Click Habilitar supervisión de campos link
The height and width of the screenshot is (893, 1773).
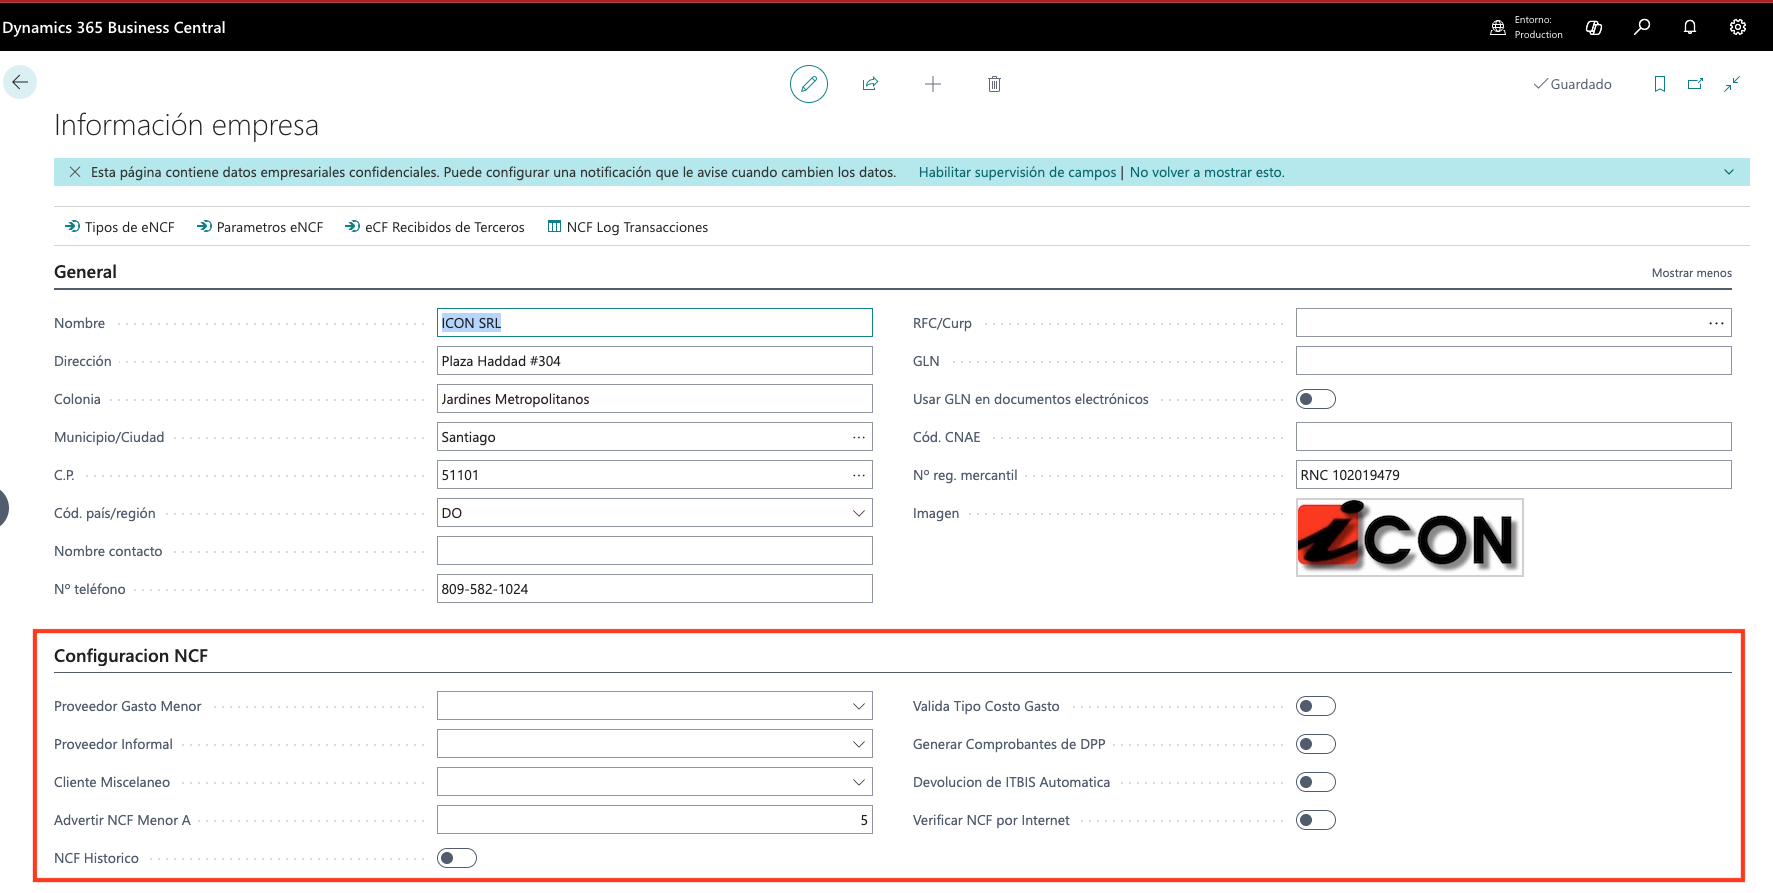1017,172
